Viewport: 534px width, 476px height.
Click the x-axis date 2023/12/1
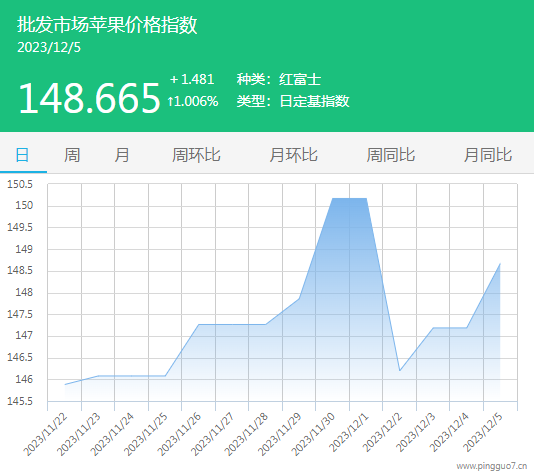pos(349,432)
